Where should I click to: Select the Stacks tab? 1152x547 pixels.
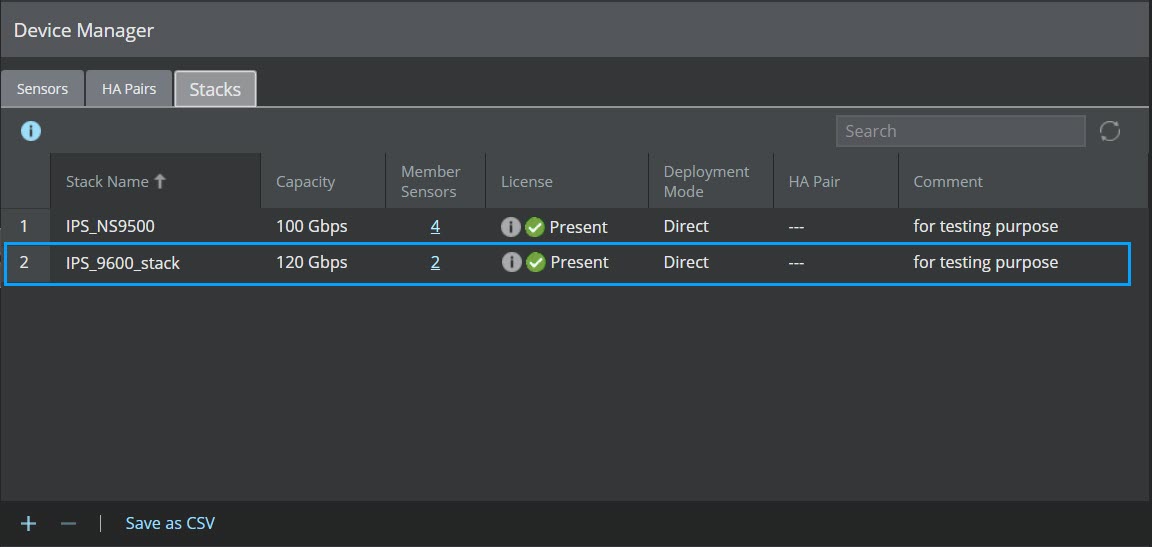(215, 89)
